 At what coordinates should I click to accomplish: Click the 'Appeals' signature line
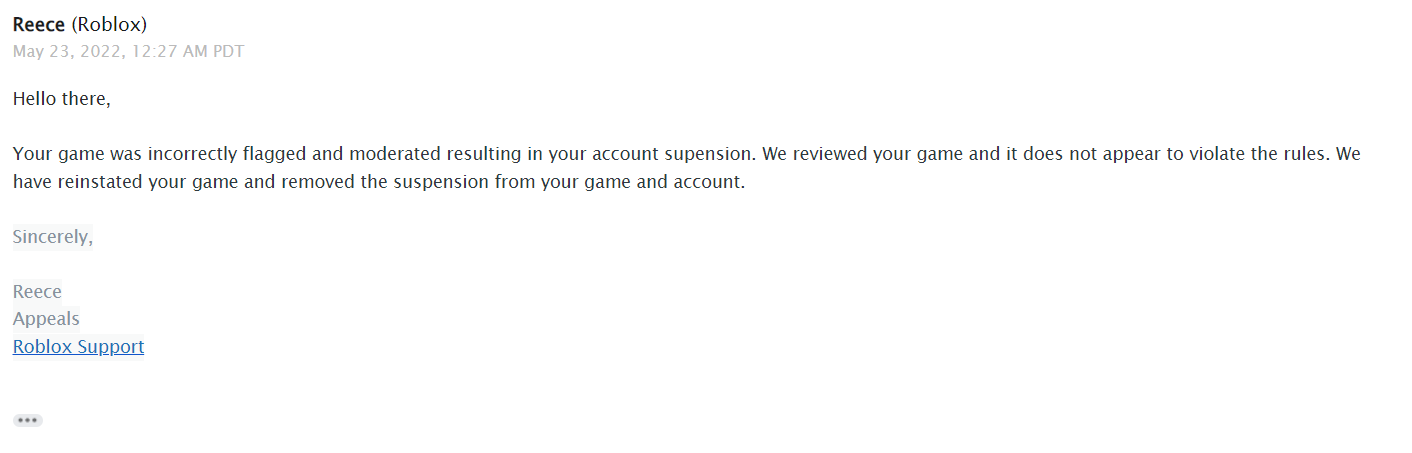pyautogui.click(x=46, y=319)
